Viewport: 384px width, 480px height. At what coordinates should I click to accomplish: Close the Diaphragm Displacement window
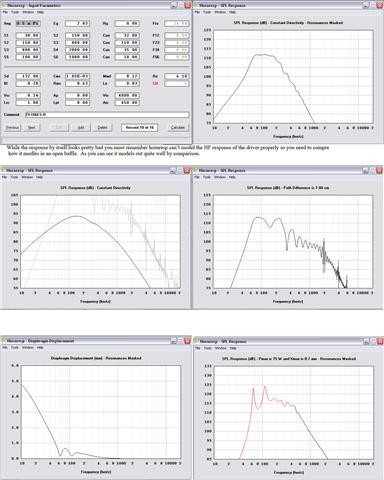(187, 341)
